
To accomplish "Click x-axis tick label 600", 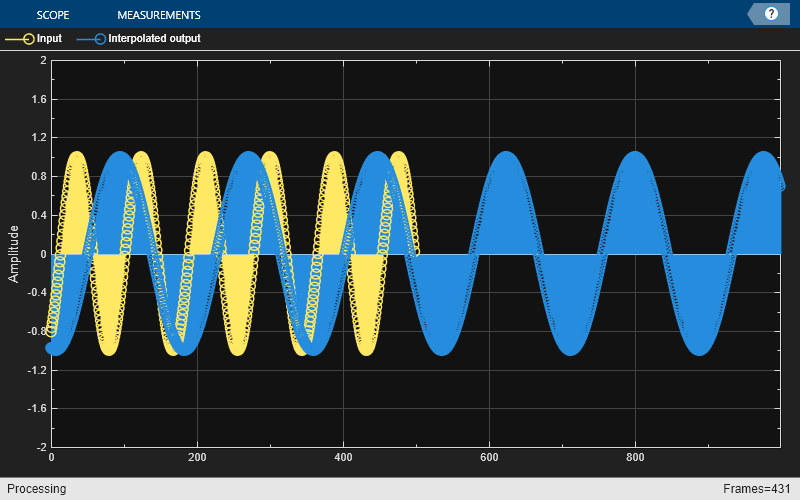I will [489, 458].
